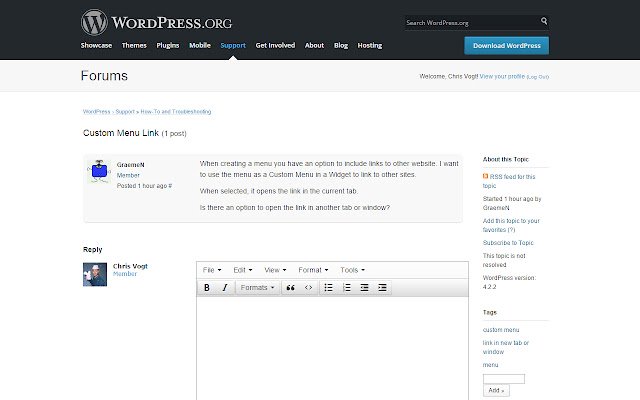
Task: Add this topic to your favorites
Action: 511,225
